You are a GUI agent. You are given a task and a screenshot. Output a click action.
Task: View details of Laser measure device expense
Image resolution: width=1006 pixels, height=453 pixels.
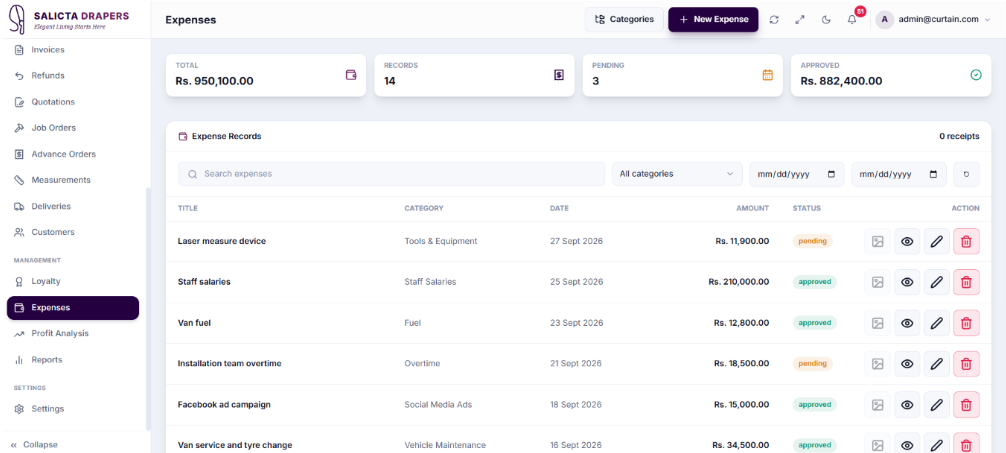(907, 241)
